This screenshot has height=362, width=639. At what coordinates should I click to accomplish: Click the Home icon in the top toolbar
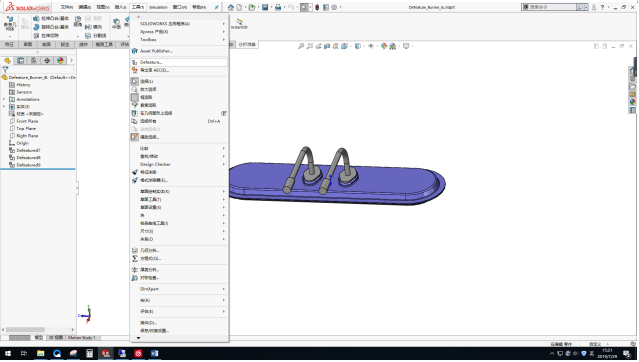(231, 7)
